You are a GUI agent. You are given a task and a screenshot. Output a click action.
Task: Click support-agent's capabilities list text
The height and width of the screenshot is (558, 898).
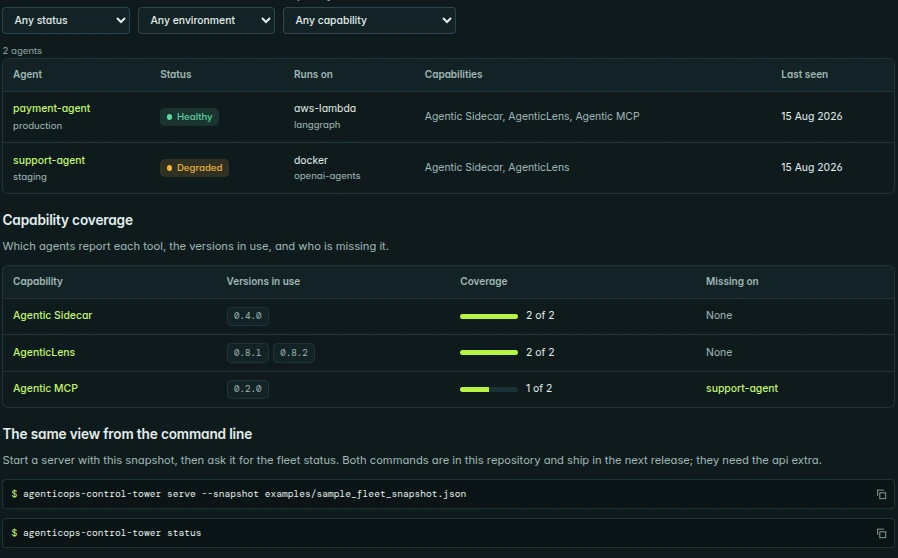click(x=497, y=167)
